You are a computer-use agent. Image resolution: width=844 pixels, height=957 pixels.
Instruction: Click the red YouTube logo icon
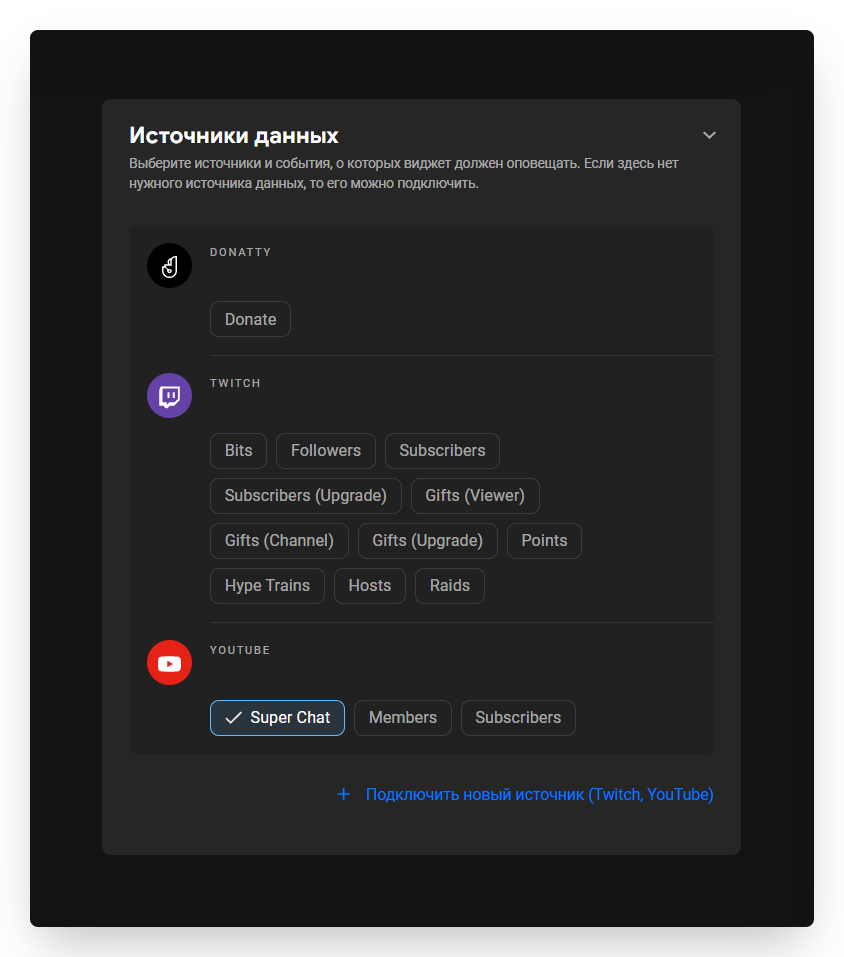169,663
